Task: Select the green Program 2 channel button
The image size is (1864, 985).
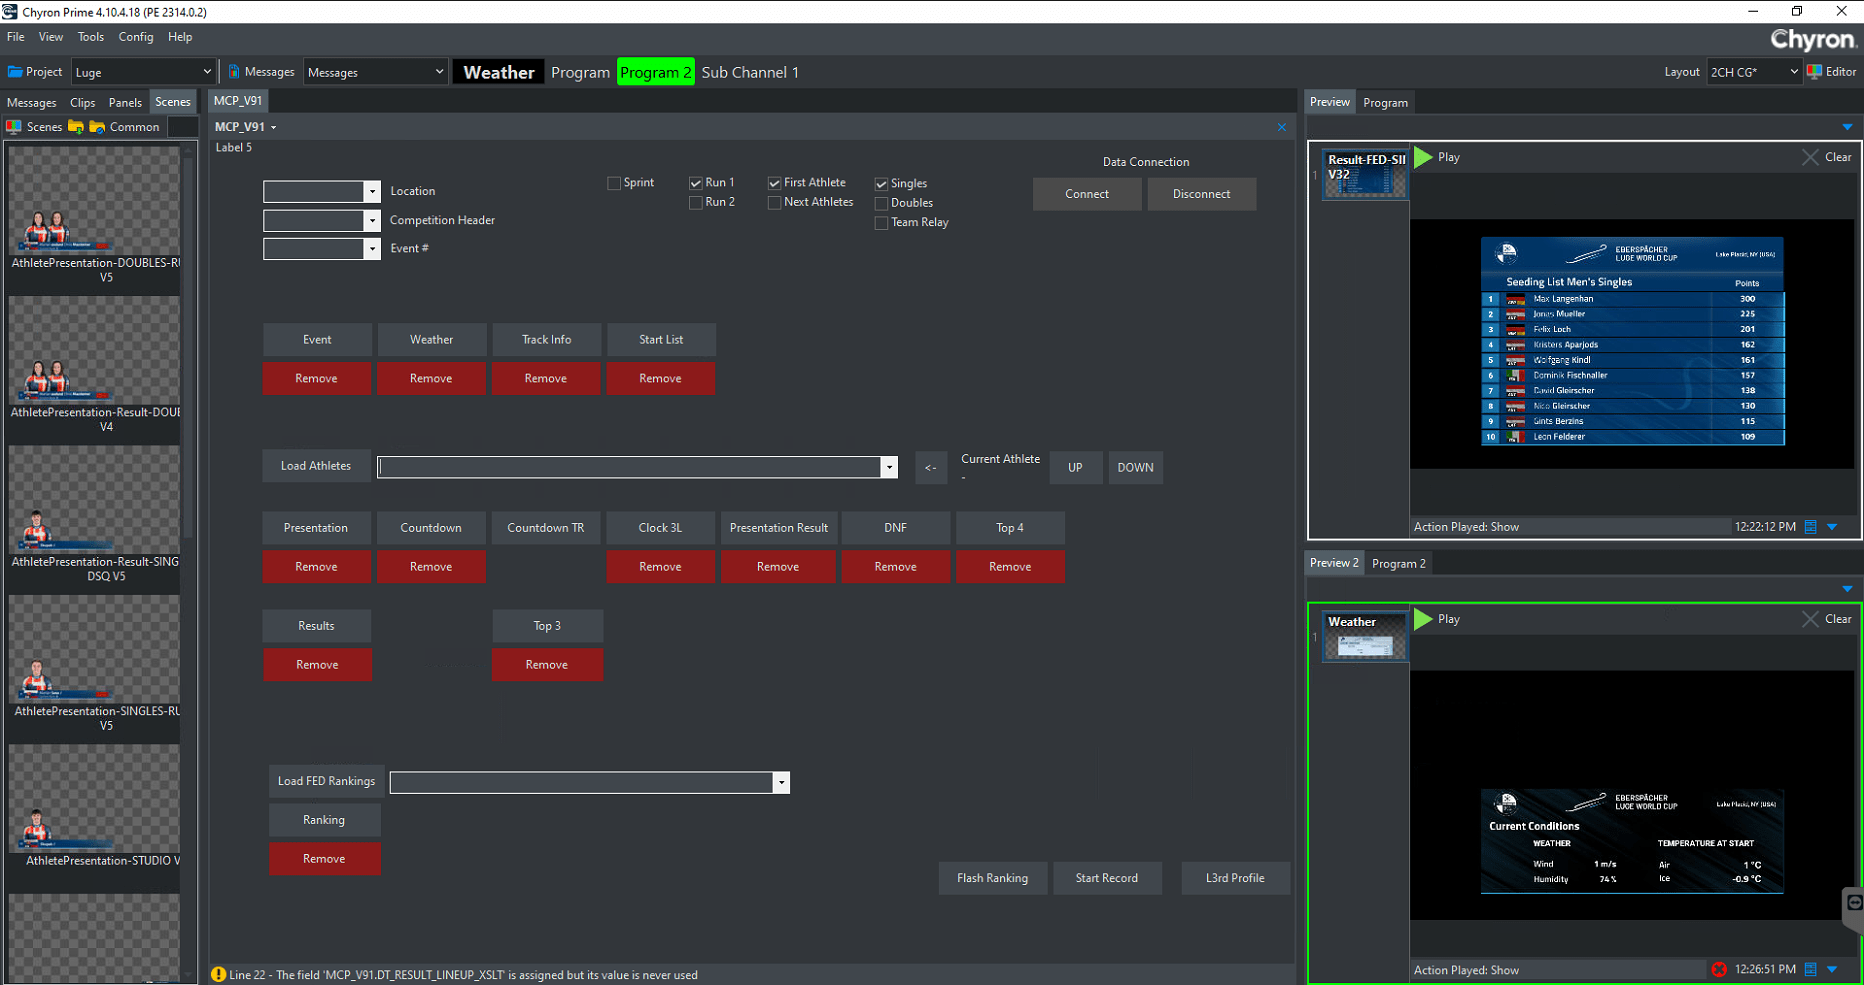Action: coord(656,72)
